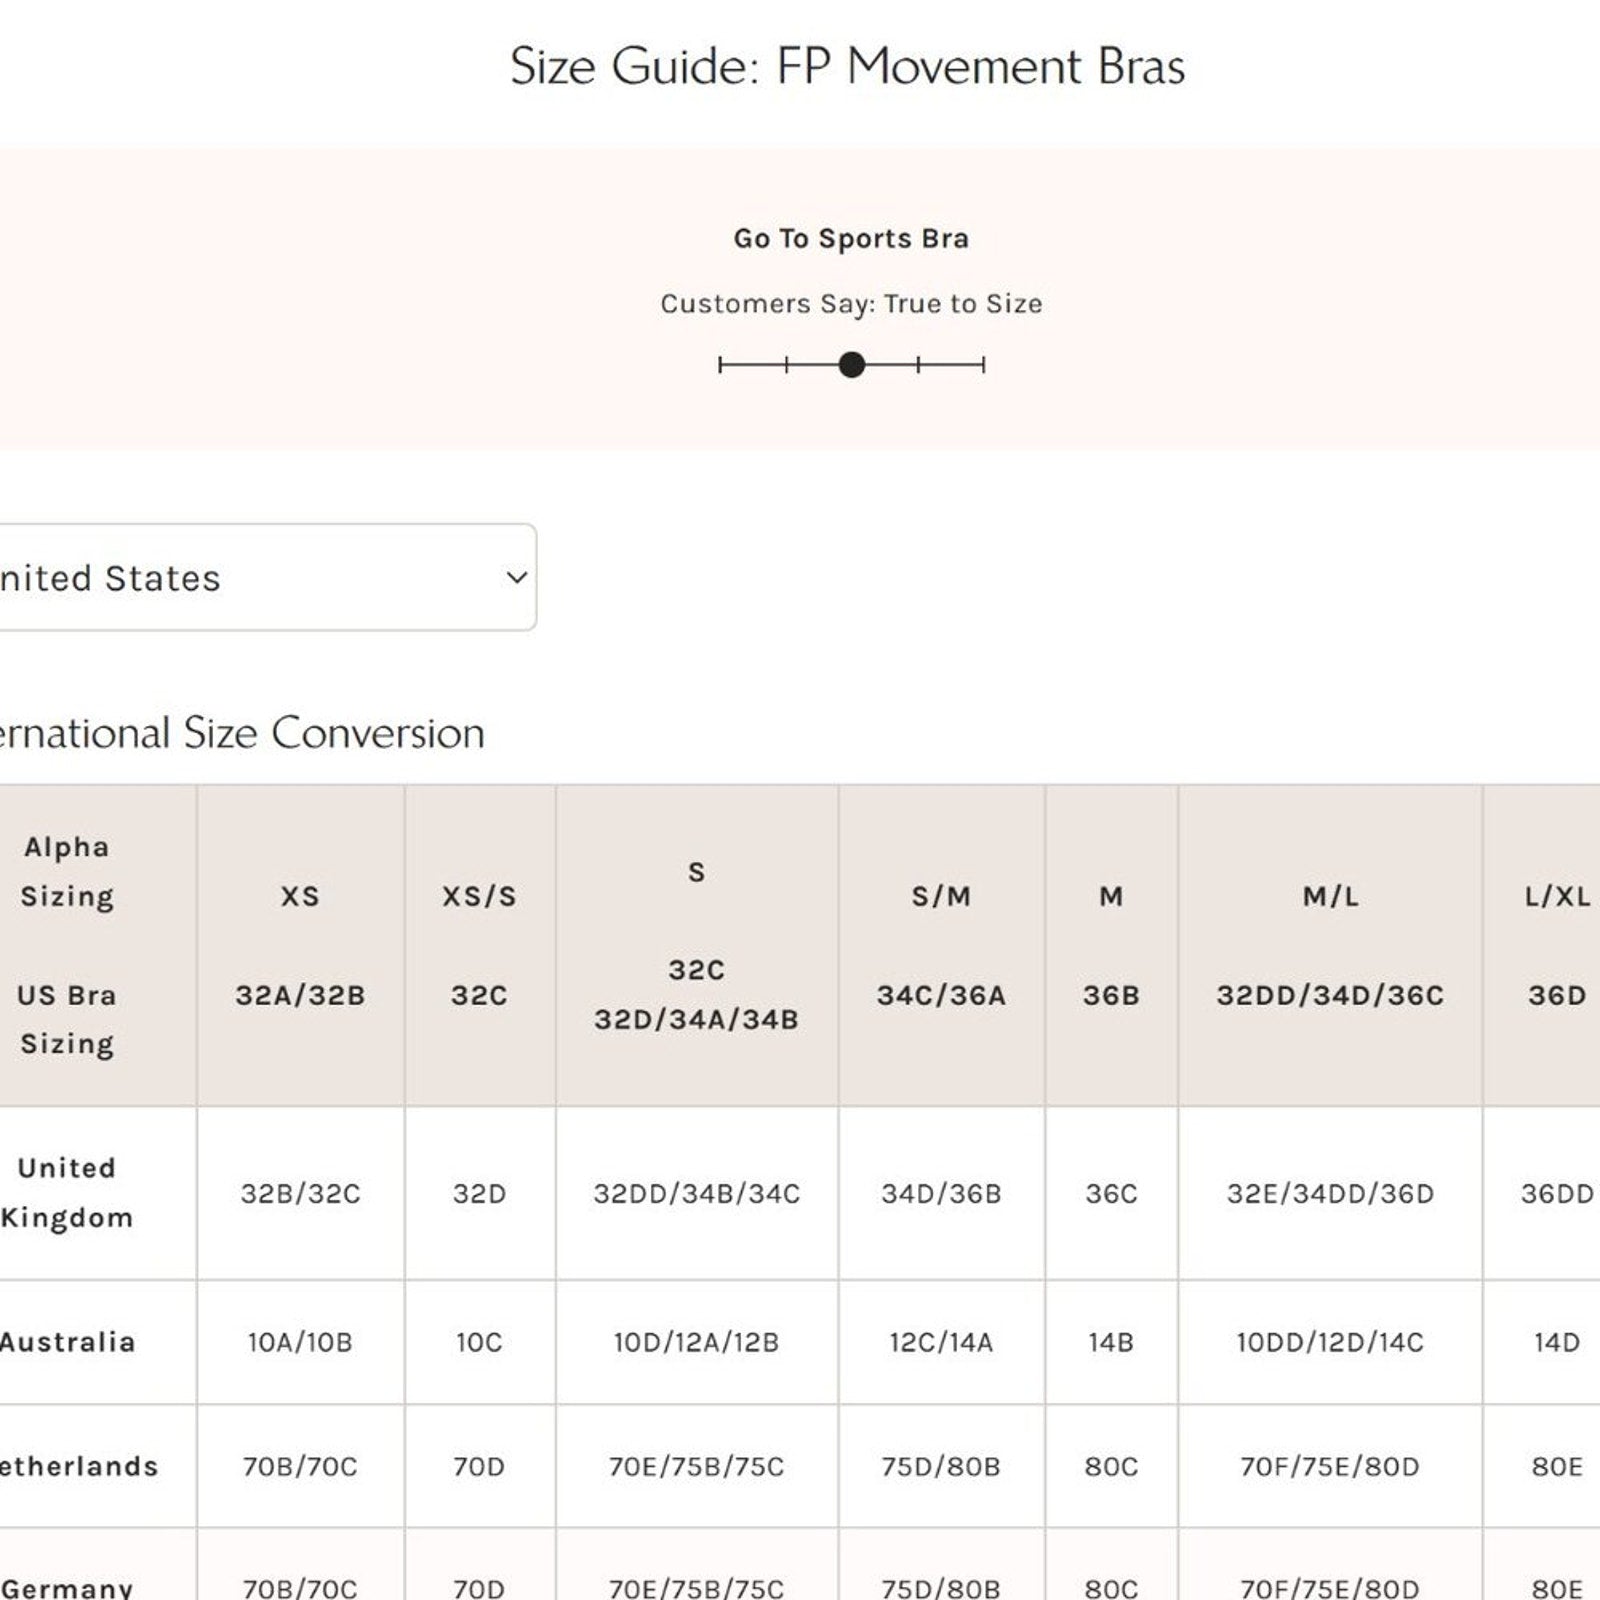The width and height of the screenshot is (1600, 1600).
Task: Open the United States country dropdown
Action: pyautogui.click(x=260, y=577)
